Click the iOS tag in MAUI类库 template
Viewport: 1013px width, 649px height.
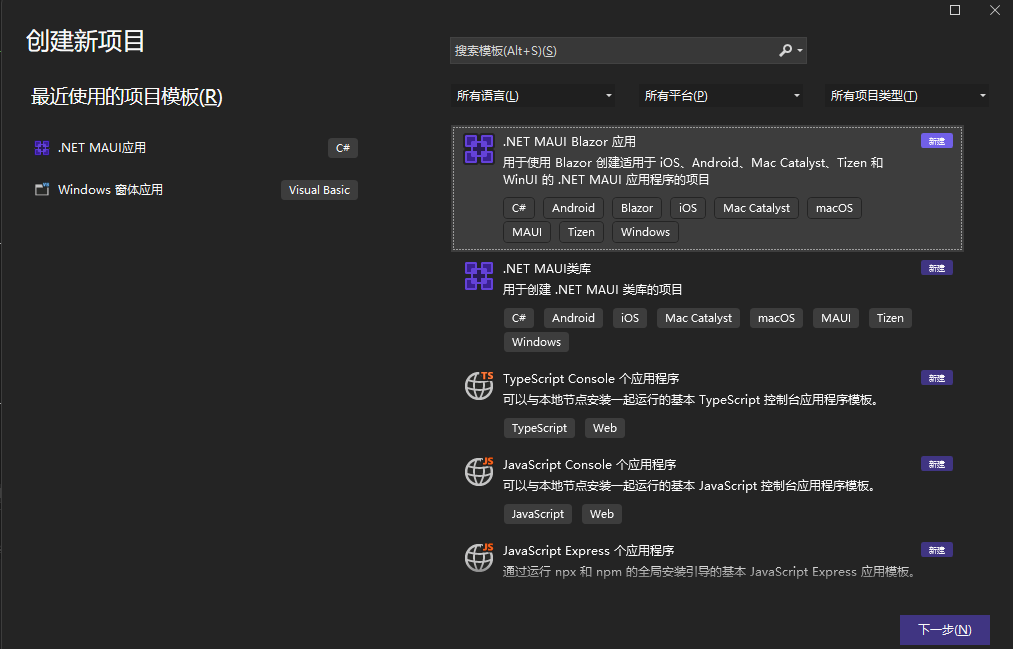[630, 318]
